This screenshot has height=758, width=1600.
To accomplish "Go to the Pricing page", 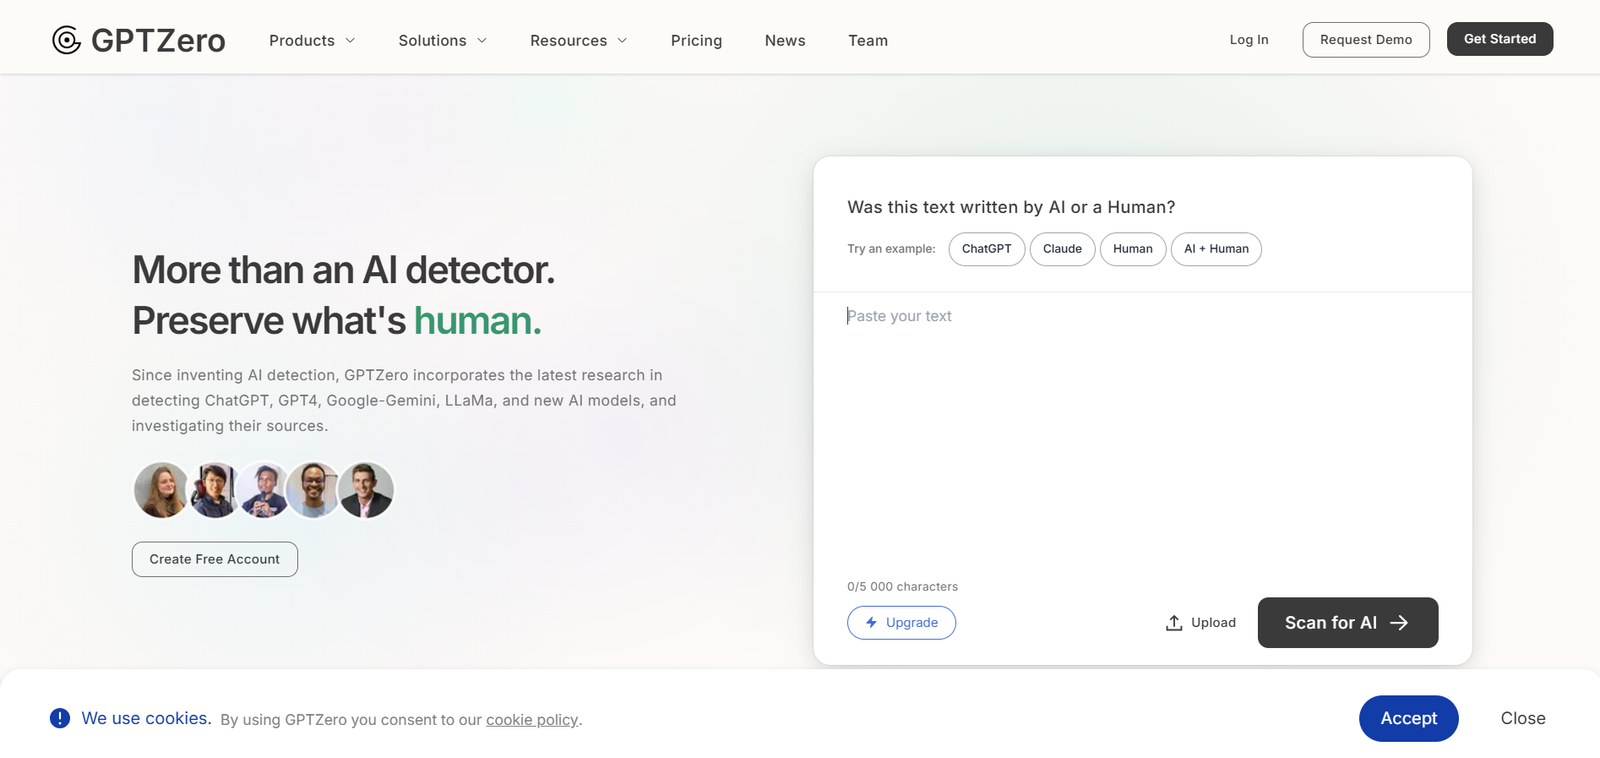I will pyautogui.click(x=696, y=40).
